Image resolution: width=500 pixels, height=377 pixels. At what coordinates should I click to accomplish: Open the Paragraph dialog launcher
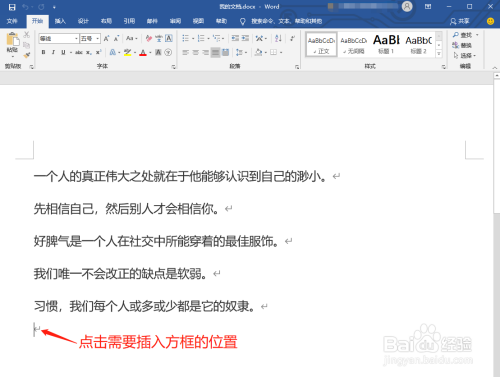[x=297, y=67]
